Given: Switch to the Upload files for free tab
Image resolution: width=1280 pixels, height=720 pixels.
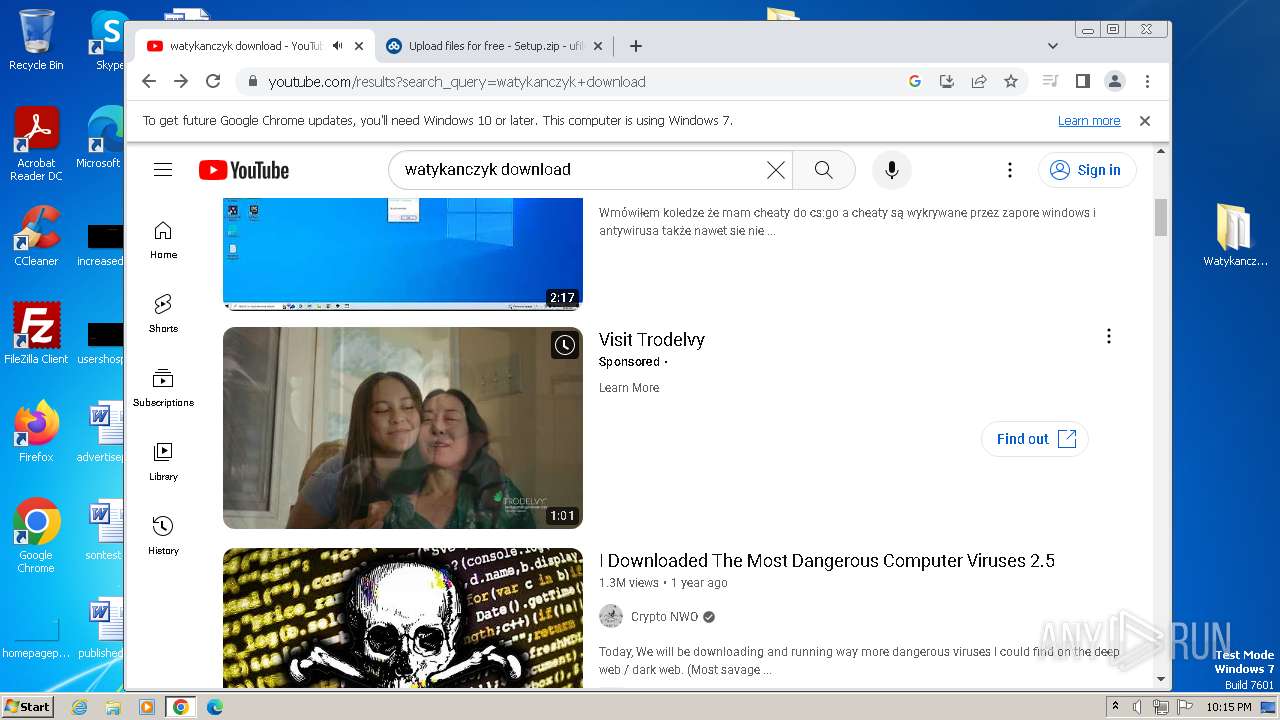Looking at the screenshot, I should pyautogui.click(x=495, y=46).
